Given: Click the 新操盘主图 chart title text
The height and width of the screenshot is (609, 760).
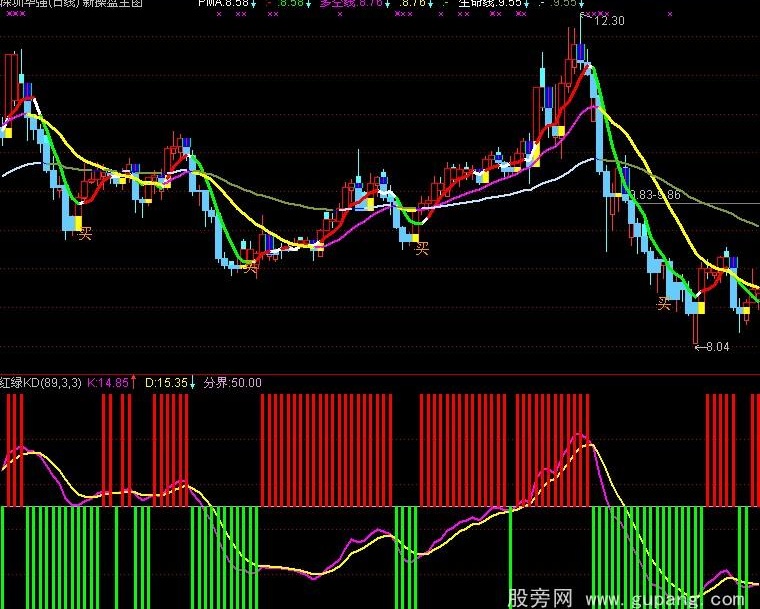Looking at the screenshot, I should pyautogui.click(x=110, y=3).
